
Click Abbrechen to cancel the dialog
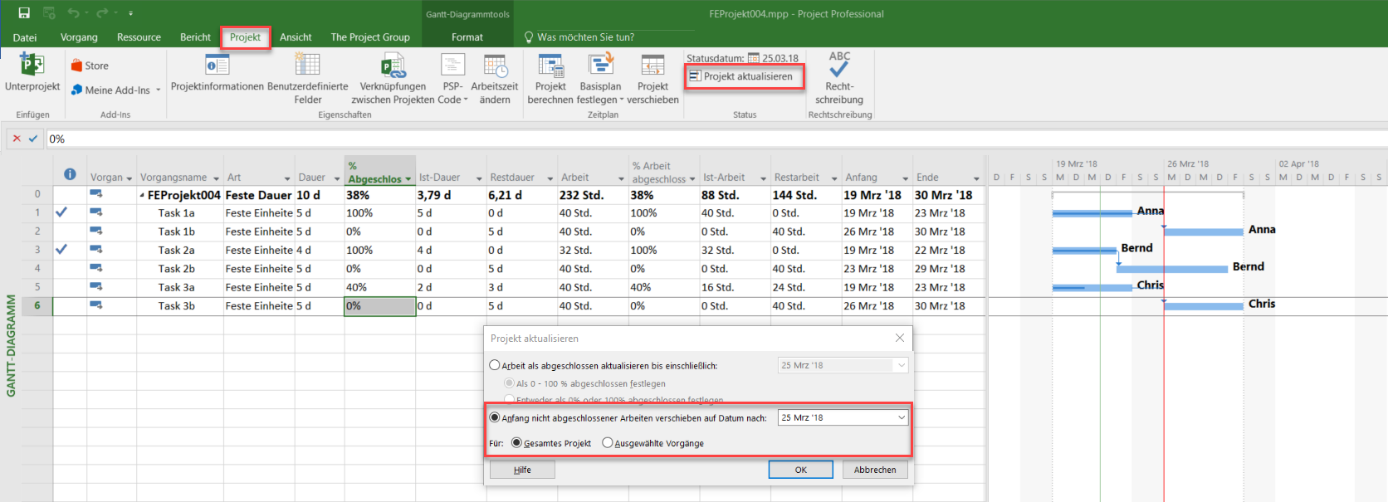click(875, 469)
